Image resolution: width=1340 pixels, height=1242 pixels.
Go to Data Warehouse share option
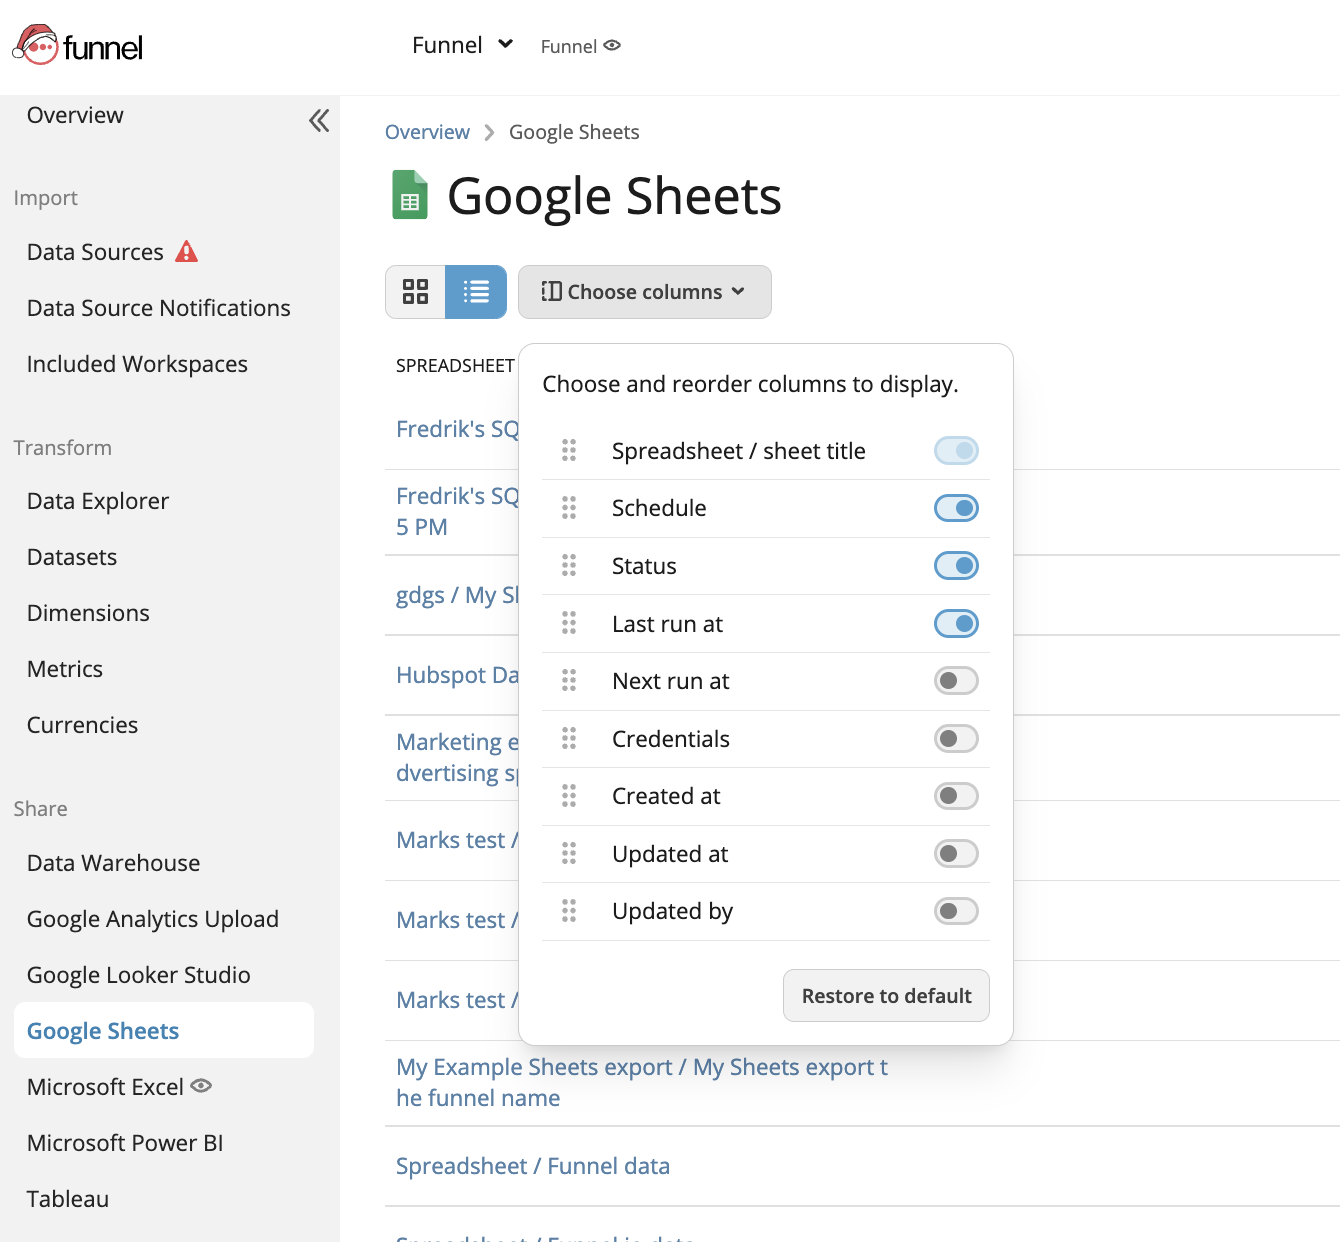[113, 863]
